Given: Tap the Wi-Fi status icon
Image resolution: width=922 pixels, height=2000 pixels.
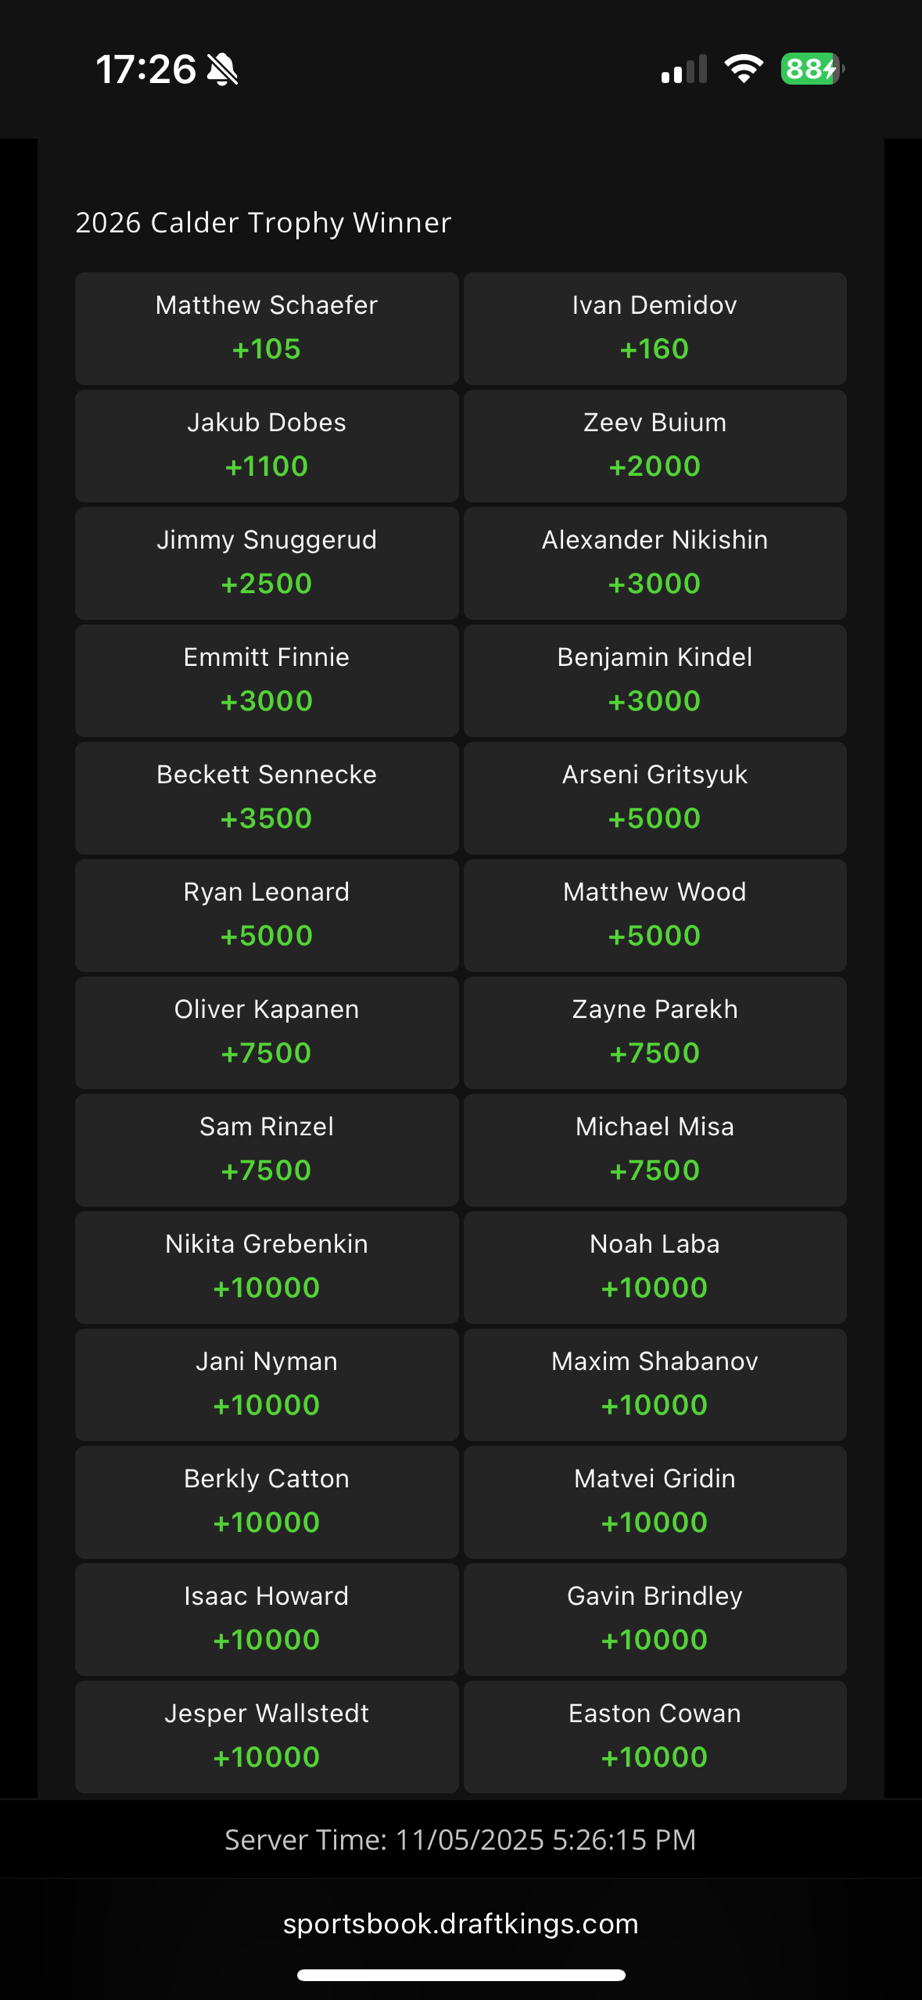Looking at the screenshot, I should [x=743, y=69].
